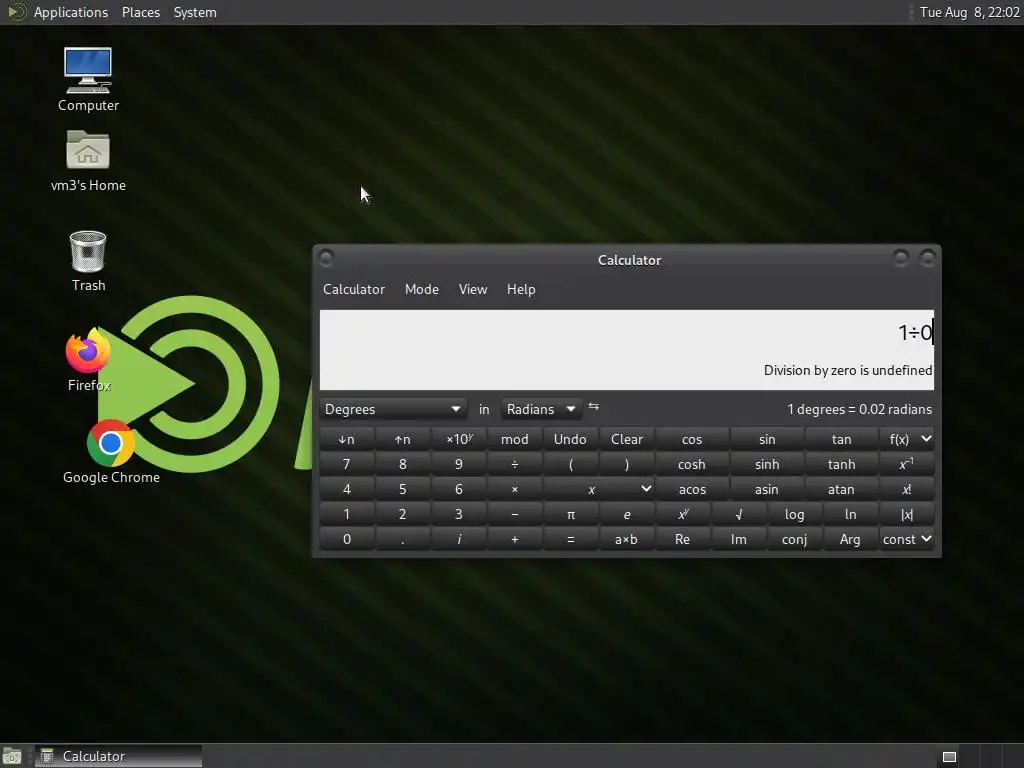Click the conj button

click(795, 539)
